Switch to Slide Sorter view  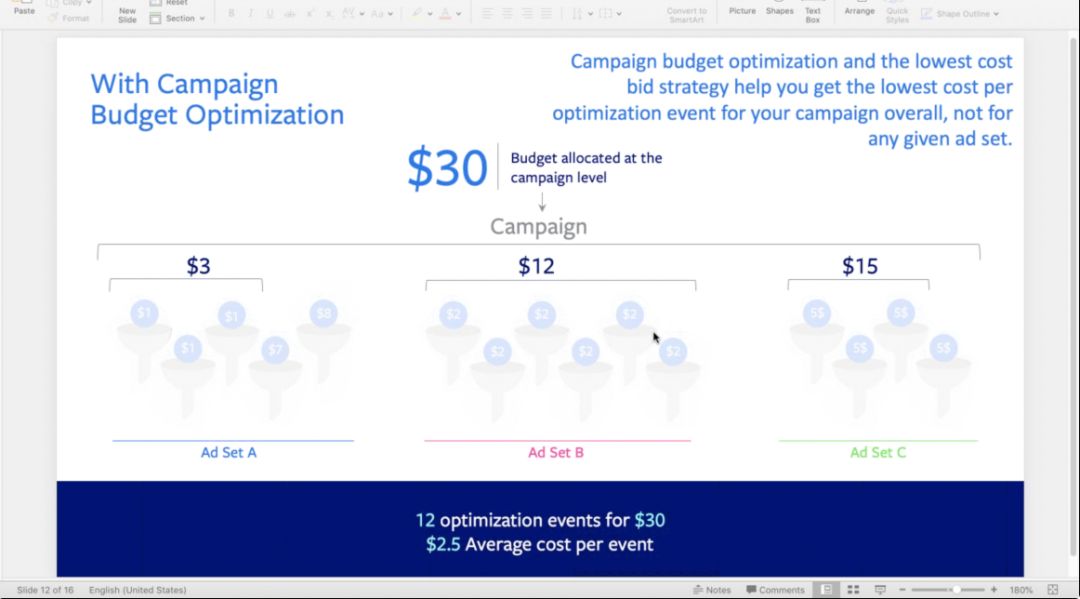(853, 590)
